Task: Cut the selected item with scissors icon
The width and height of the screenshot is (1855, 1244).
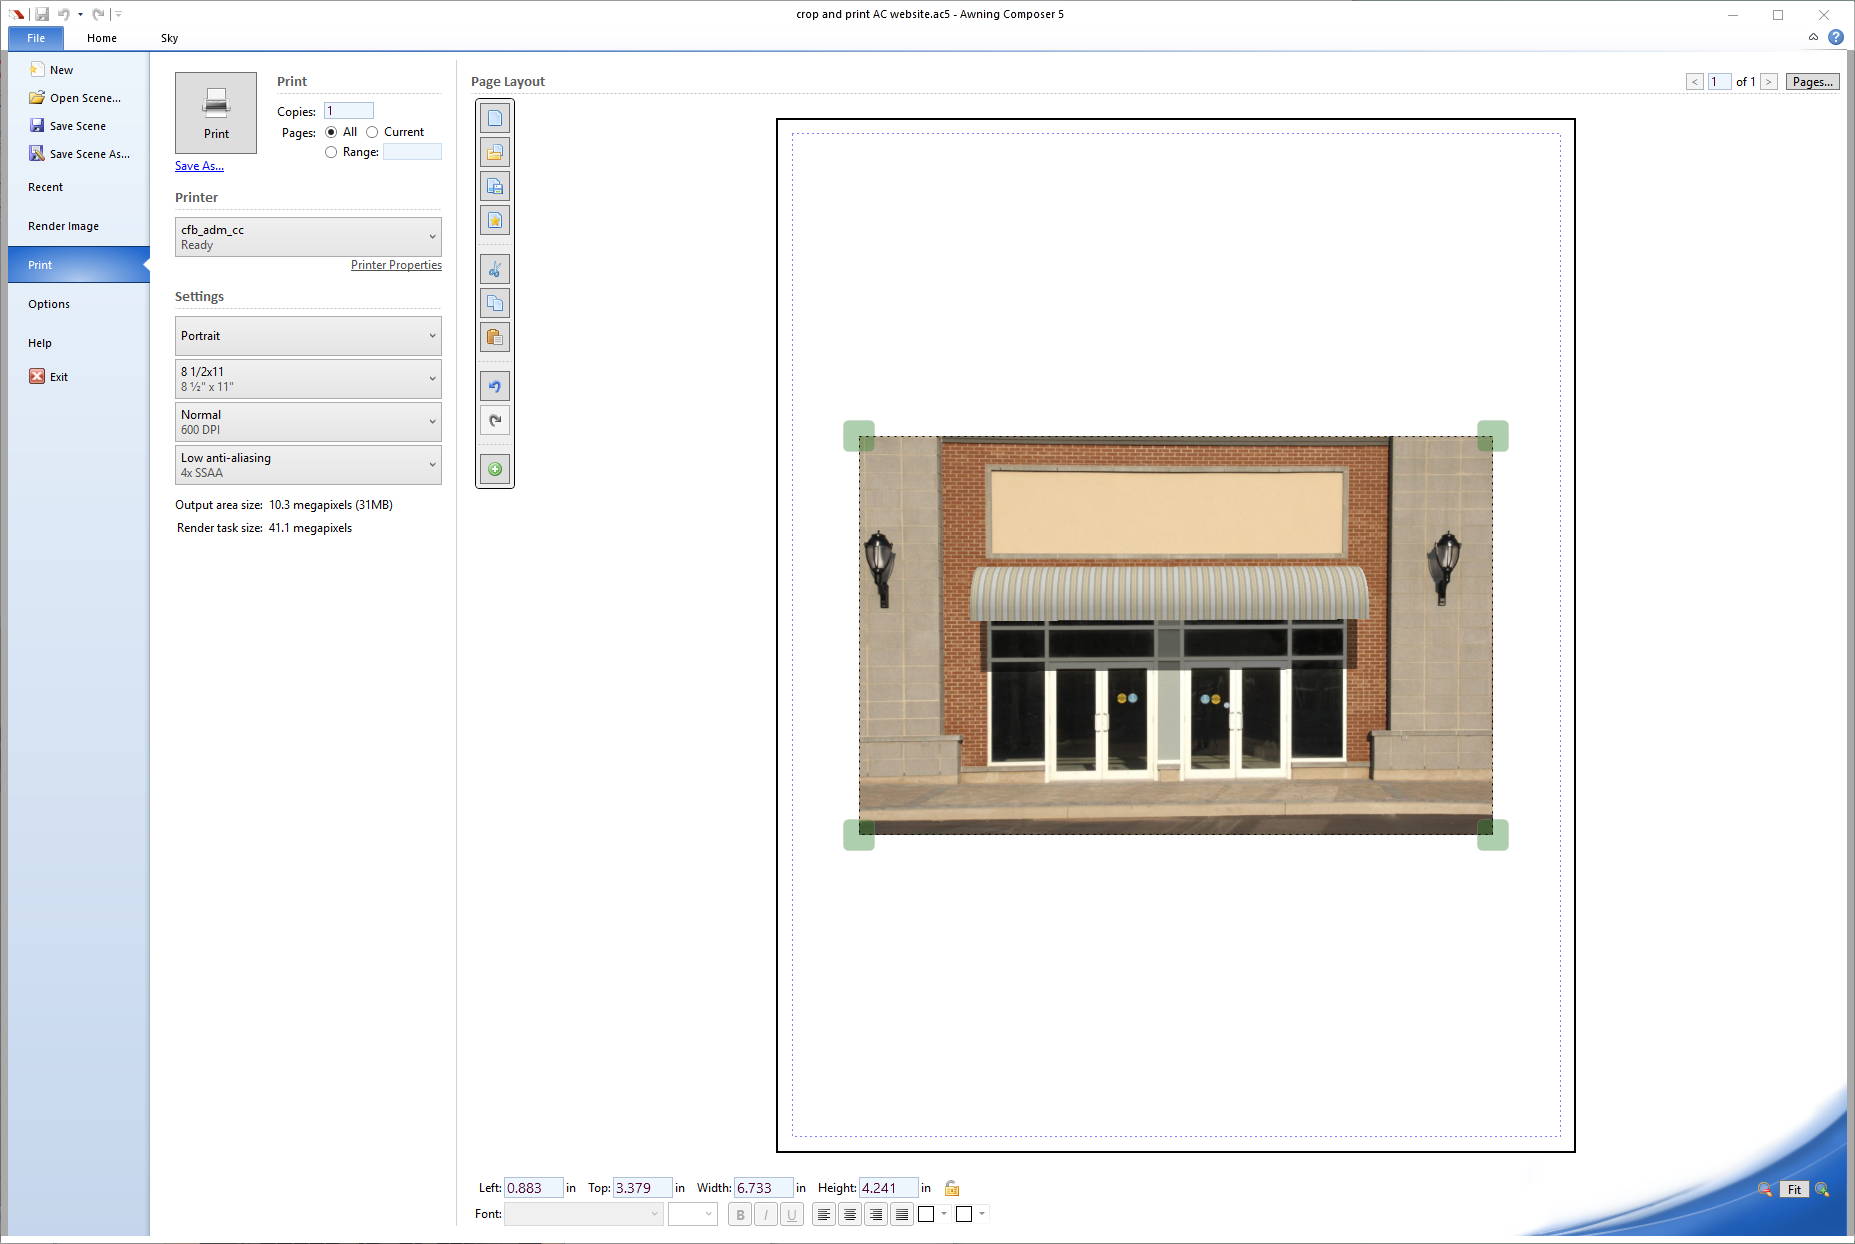Action: tap(494, 269)
